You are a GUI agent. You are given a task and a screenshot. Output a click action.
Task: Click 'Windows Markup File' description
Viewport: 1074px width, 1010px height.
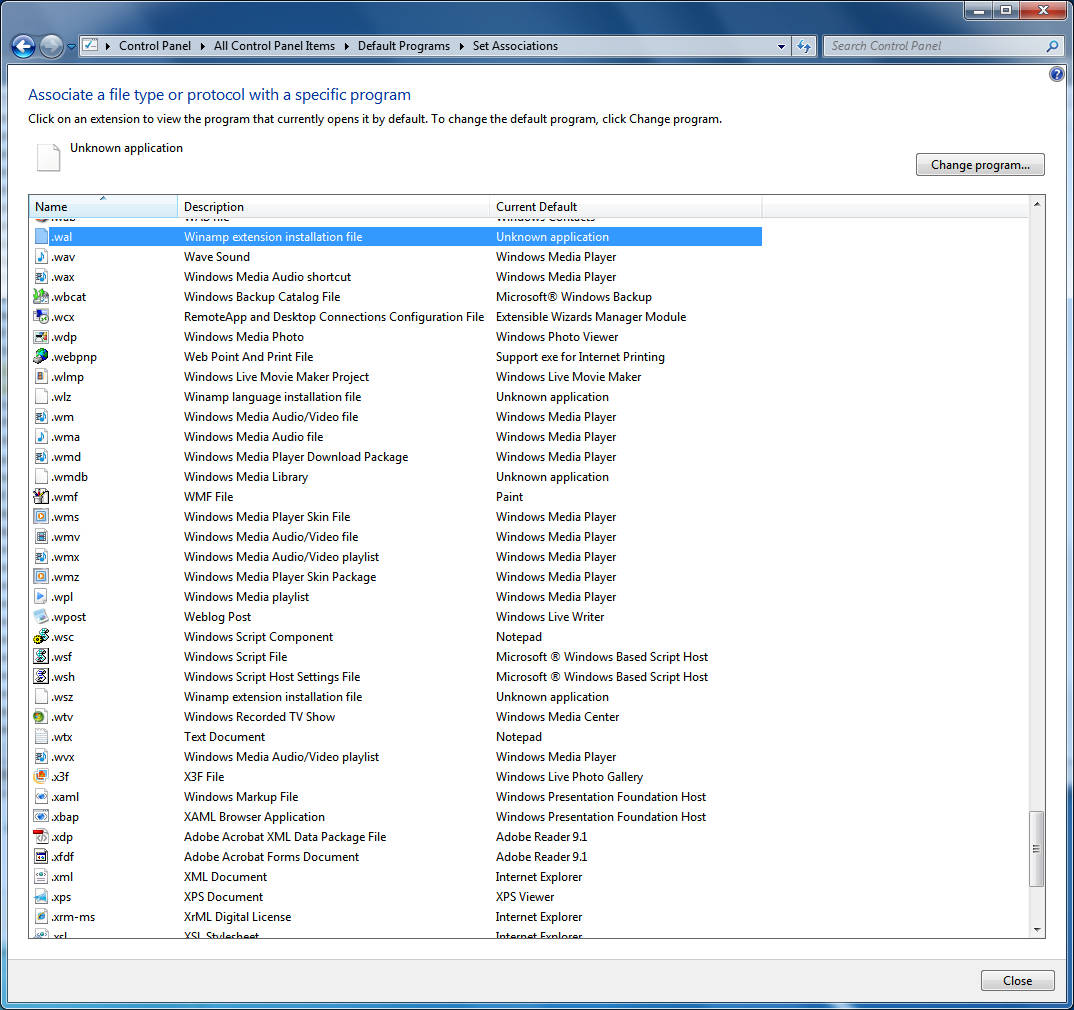(240, 797)
